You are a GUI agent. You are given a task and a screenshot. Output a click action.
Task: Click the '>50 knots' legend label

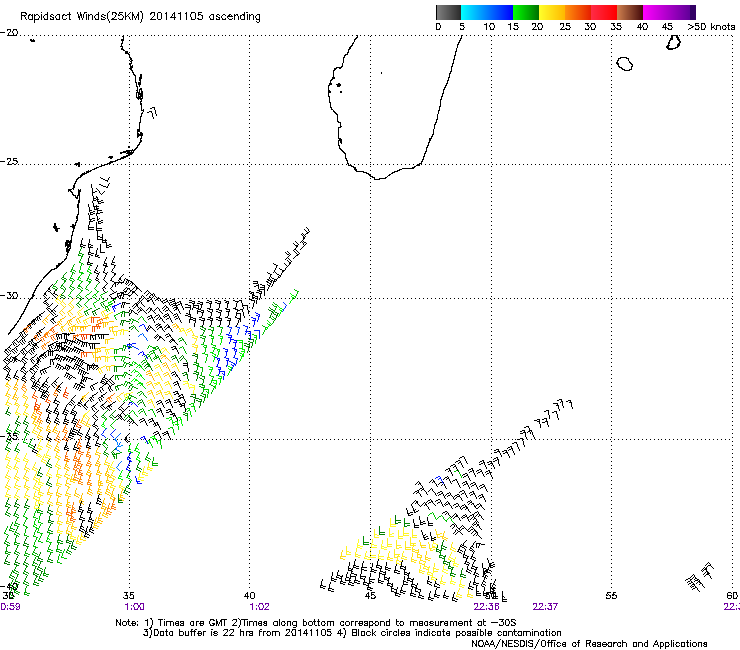click(711, 27)
